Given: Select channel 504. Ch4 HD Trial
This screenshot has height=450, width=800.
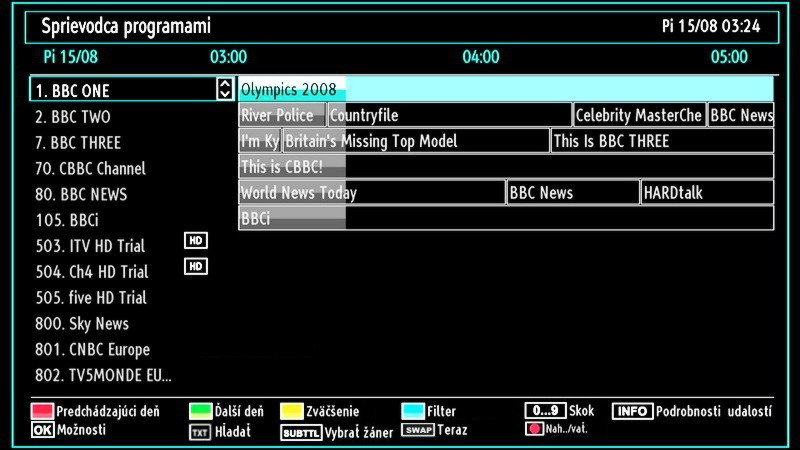Looking at the screenshot, I should (x=92, y=272).
